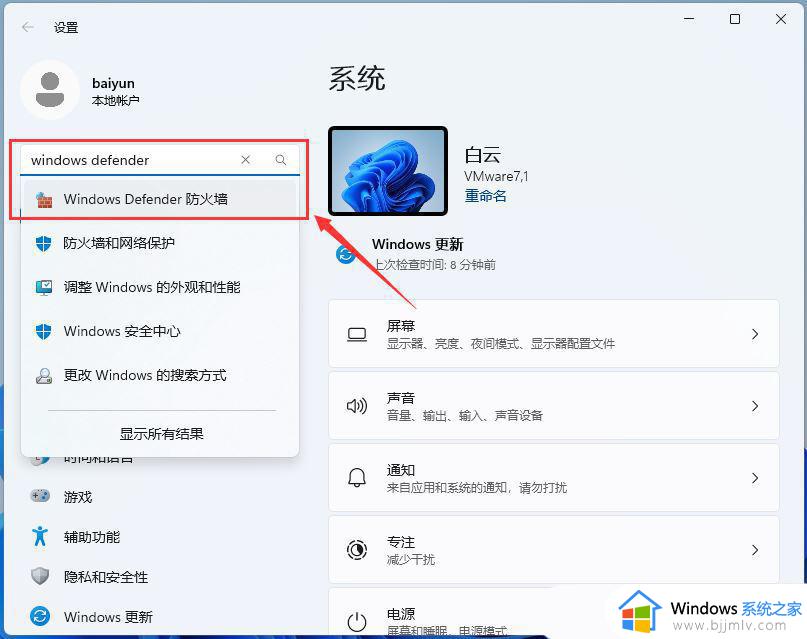Viewport: 807px width, 639px height.
Task: Click the Windows Defender firewall brick icon
Action: [x=44, y=199]
